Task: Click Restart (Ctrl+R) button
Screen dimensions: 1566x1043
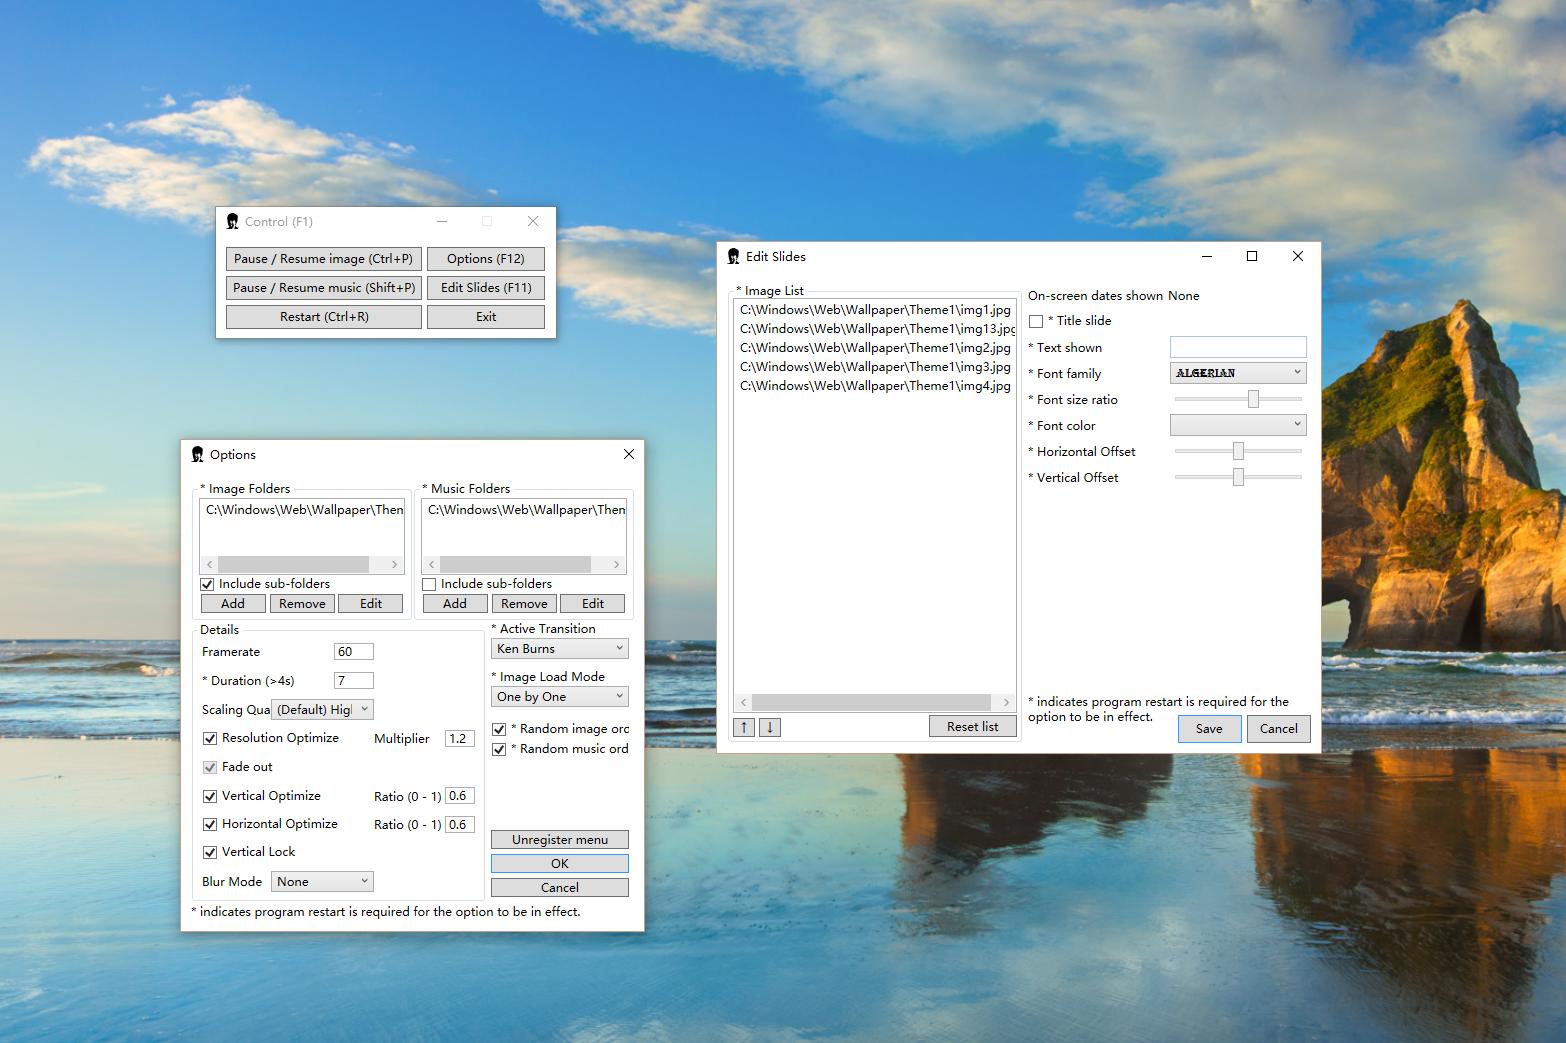Action: click(x=324, y=317)
